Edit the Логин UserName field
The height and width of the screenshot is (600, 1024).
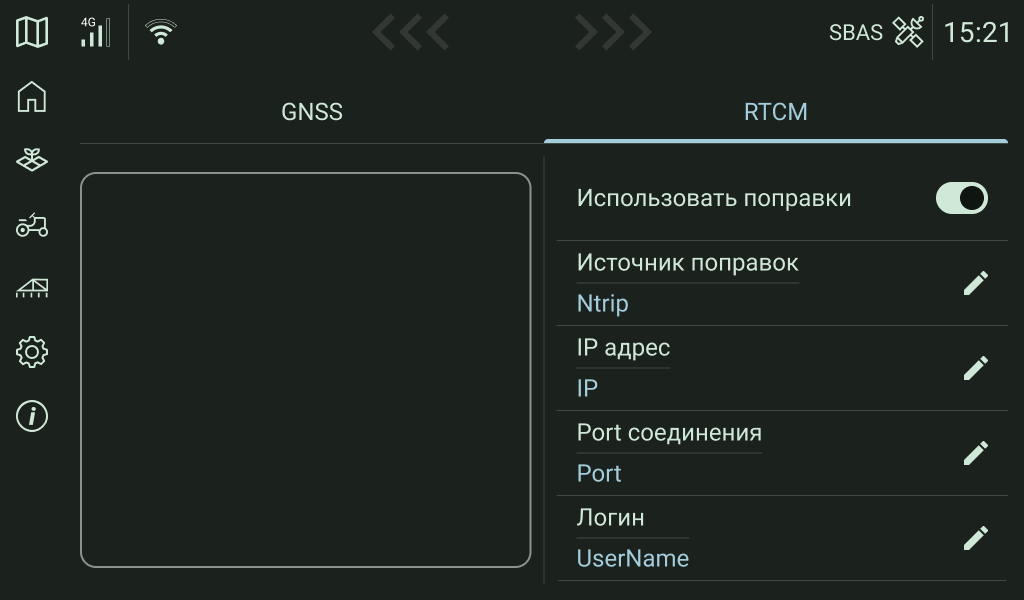click(975, 537)
